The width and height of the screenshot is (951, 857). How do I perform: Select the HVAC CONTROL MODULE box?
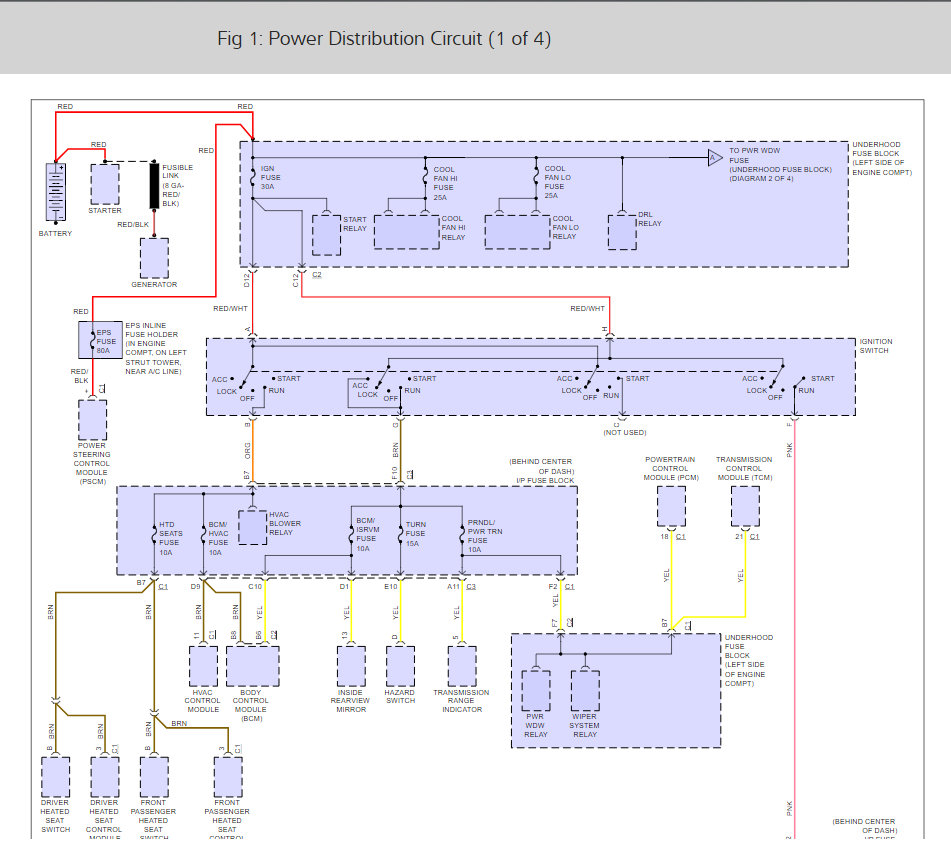[203, 666]
